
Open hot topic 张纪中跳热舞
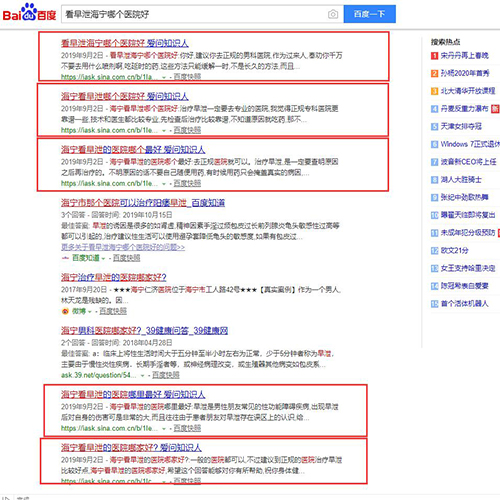click(x=465, y=198)
